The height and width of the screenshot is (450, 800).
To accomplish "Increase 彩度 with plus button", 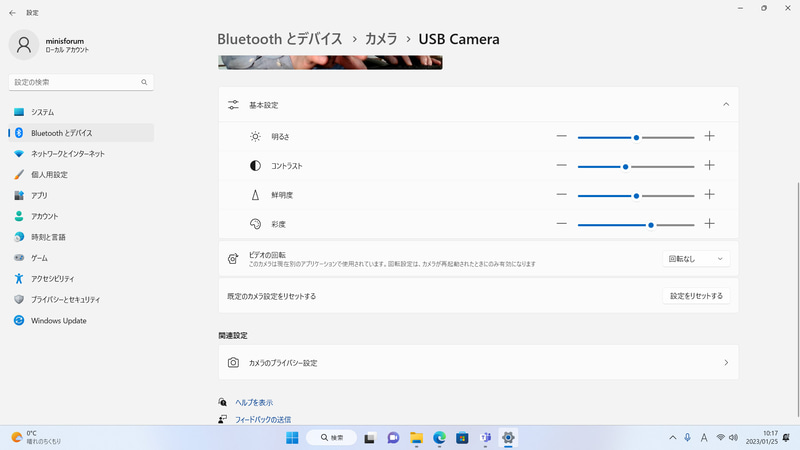I will [x=709, y=223].
